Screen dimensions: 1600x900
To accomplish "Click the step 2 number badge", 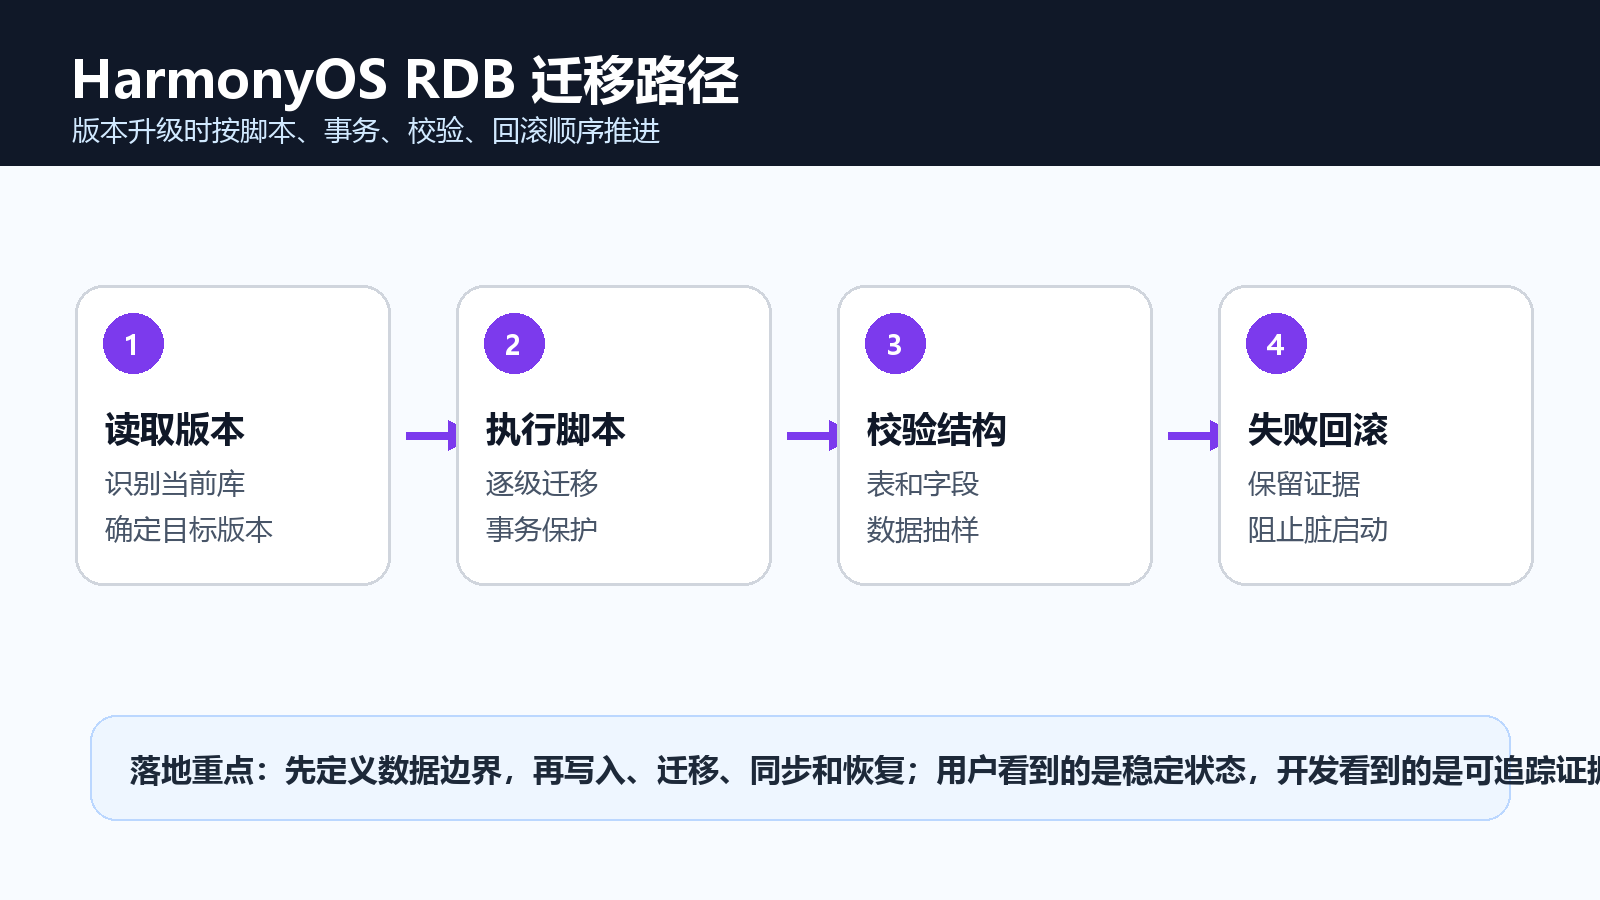I will [514, 344].
